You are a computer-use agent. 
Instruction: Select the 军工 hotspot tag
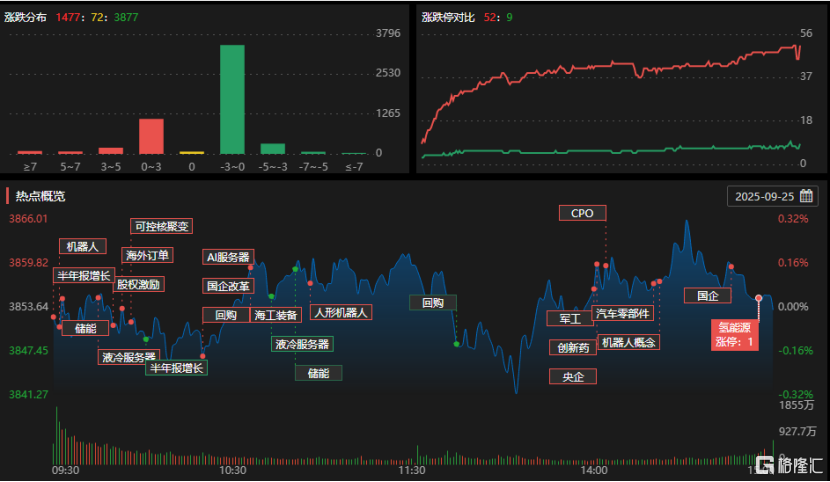570,319
